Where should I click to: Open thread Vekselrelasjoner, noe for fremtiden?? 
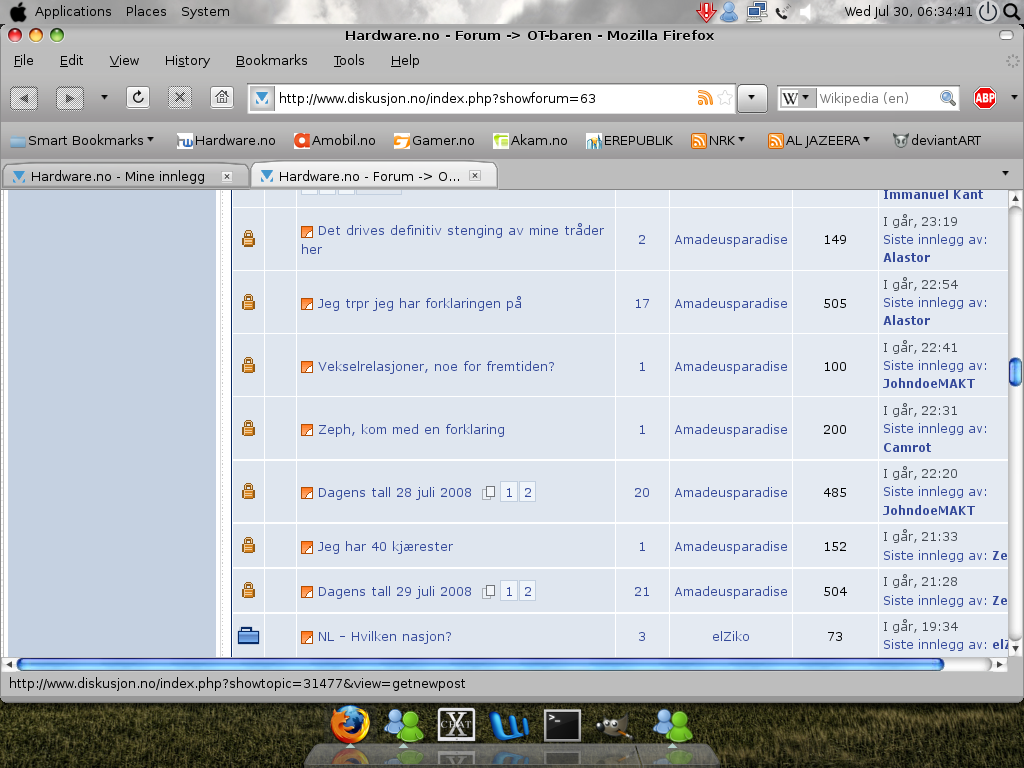click(436, 366)
